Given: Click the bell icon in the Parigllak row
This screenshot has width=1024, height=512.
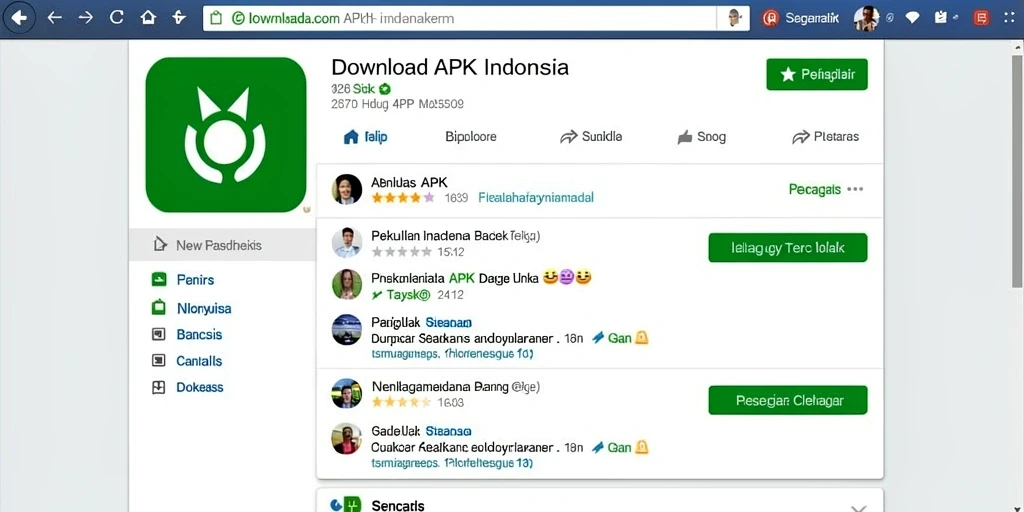Looking at the screenshot, I should pyautogui.click(x=641, y=338).
